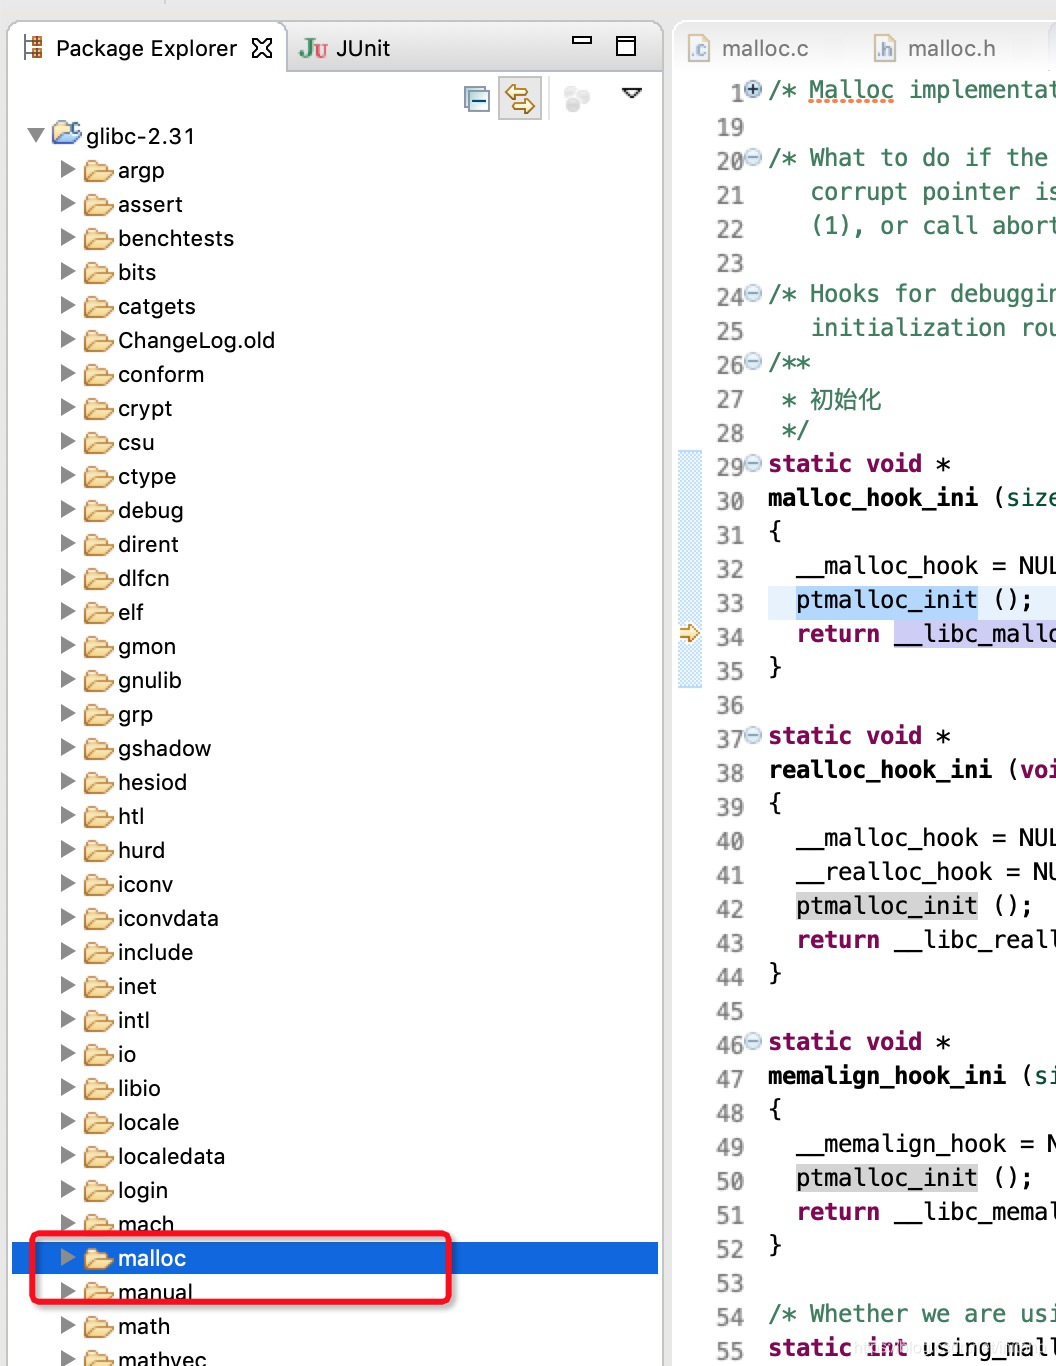Screen dimensions: 1056x1366
Task: Select the include folder row
Action: click(x=335, y=952)
